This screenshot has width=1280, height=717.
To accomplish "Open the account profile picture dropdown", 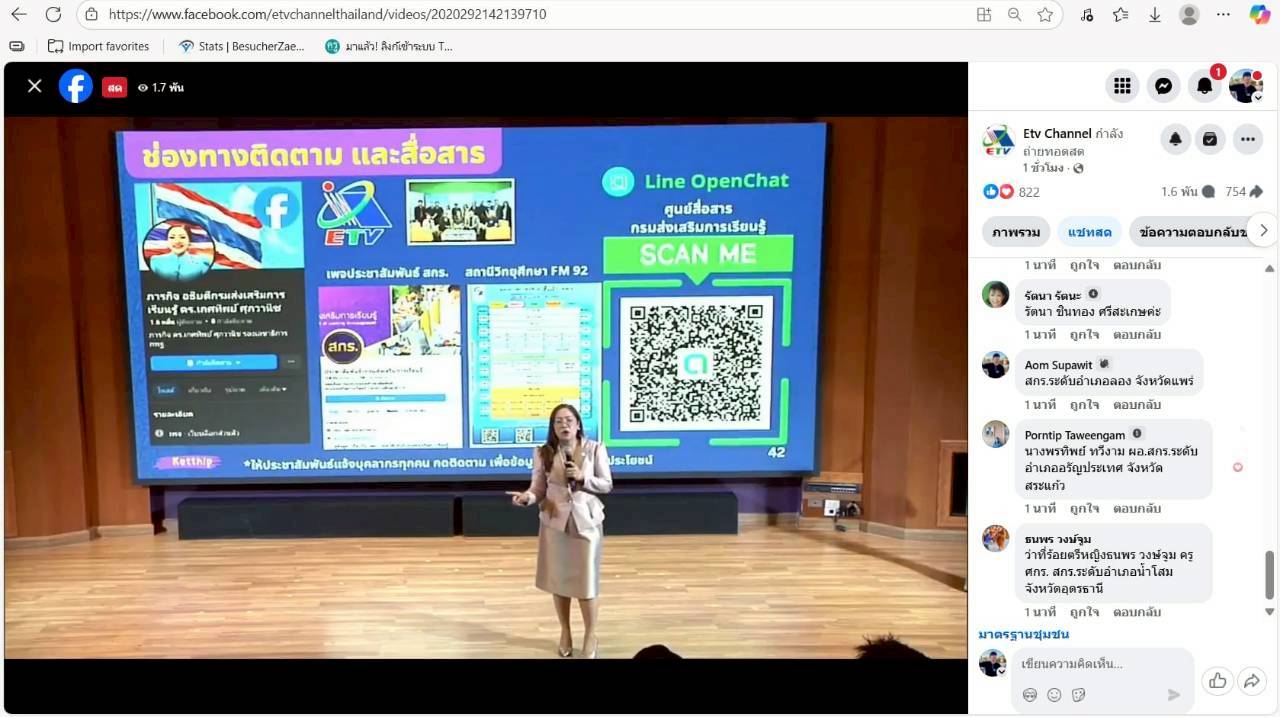I will (1246, 86).
